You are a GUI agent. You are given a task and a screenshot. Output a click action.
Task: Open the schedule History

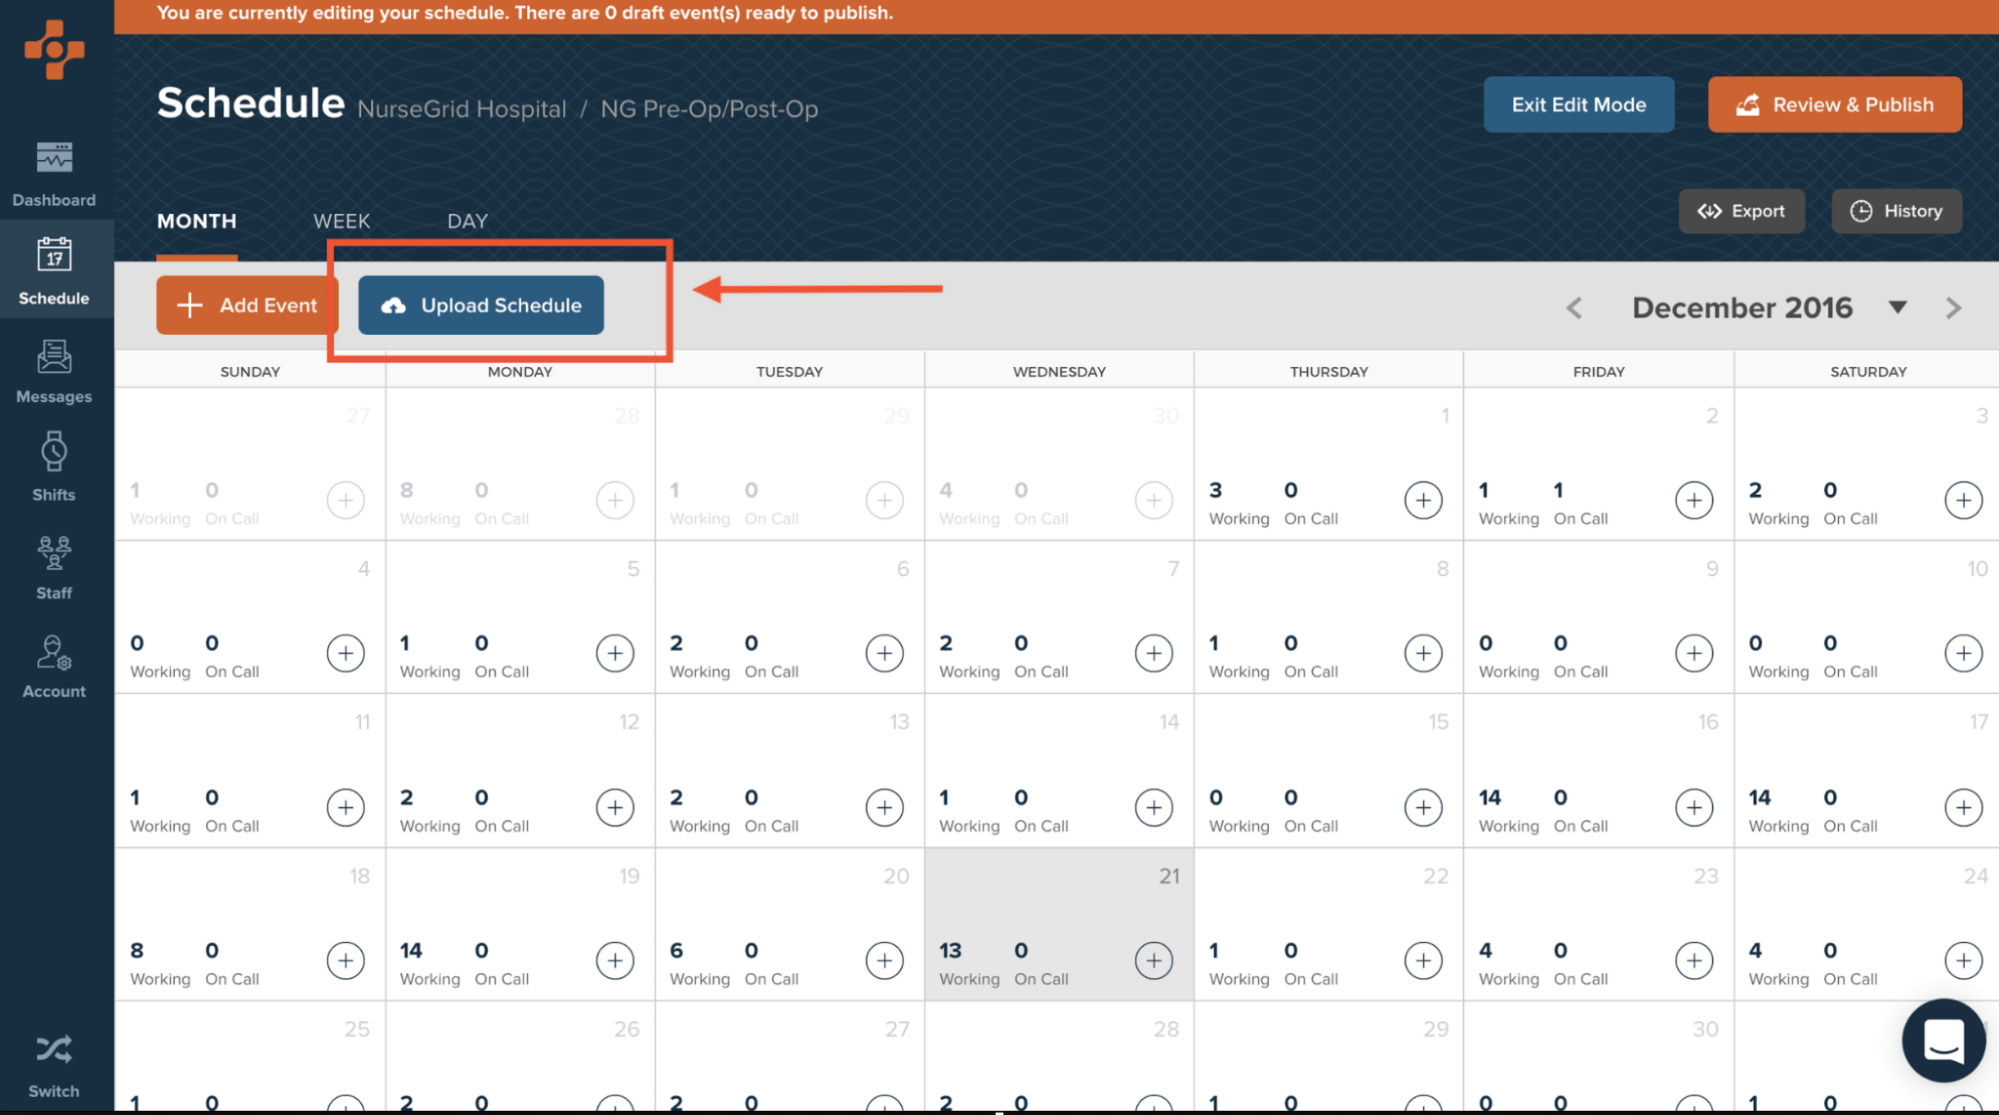(1896, 211)
